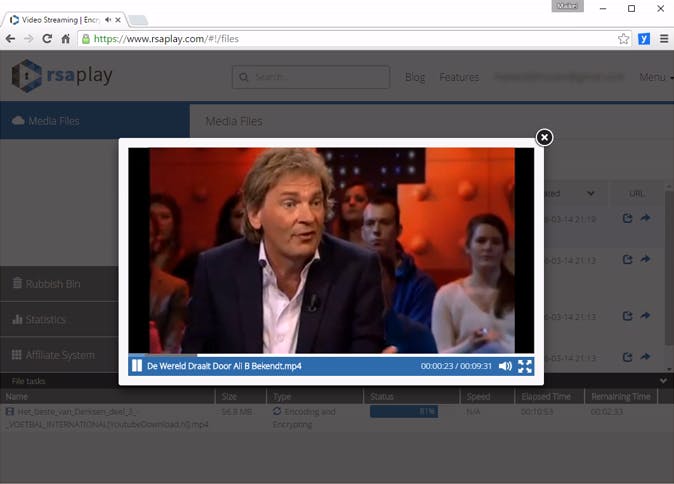Sort file tasks by Name
The image size is (674, 484).
(x=17, y=396)
